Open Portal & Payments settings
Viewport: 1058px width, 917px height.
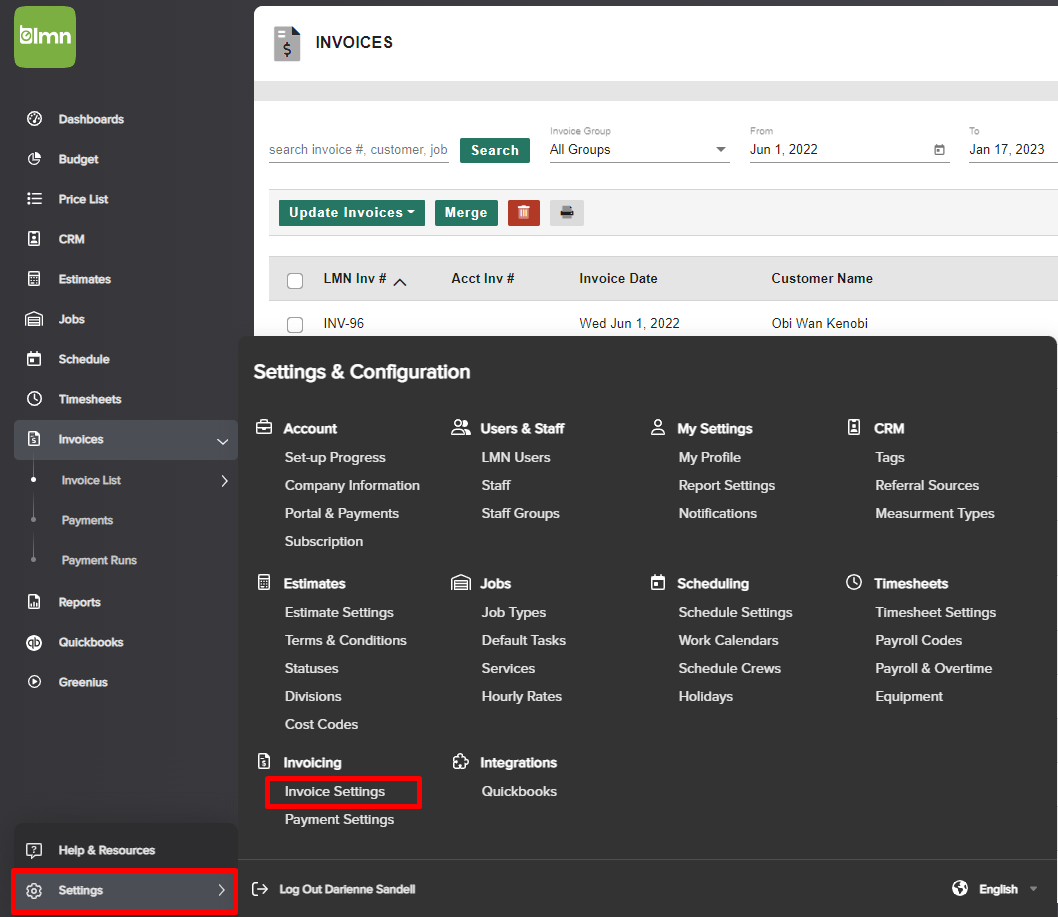tap(341, 513)
